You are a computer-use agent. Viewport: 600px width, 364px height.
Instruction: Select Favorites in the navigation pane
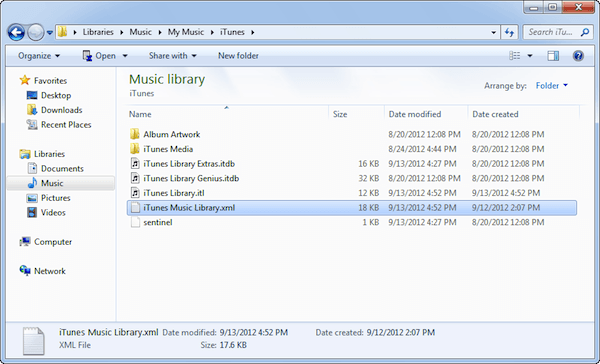click(50, 81)
